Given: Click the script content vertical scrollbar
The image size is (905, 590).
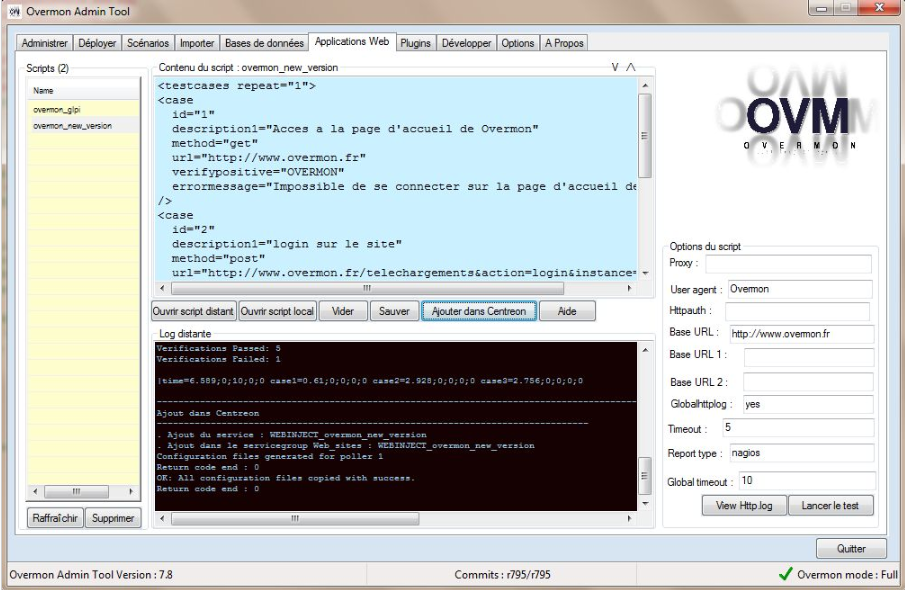Looking at the screenshot, I should (x=645, y=180).
